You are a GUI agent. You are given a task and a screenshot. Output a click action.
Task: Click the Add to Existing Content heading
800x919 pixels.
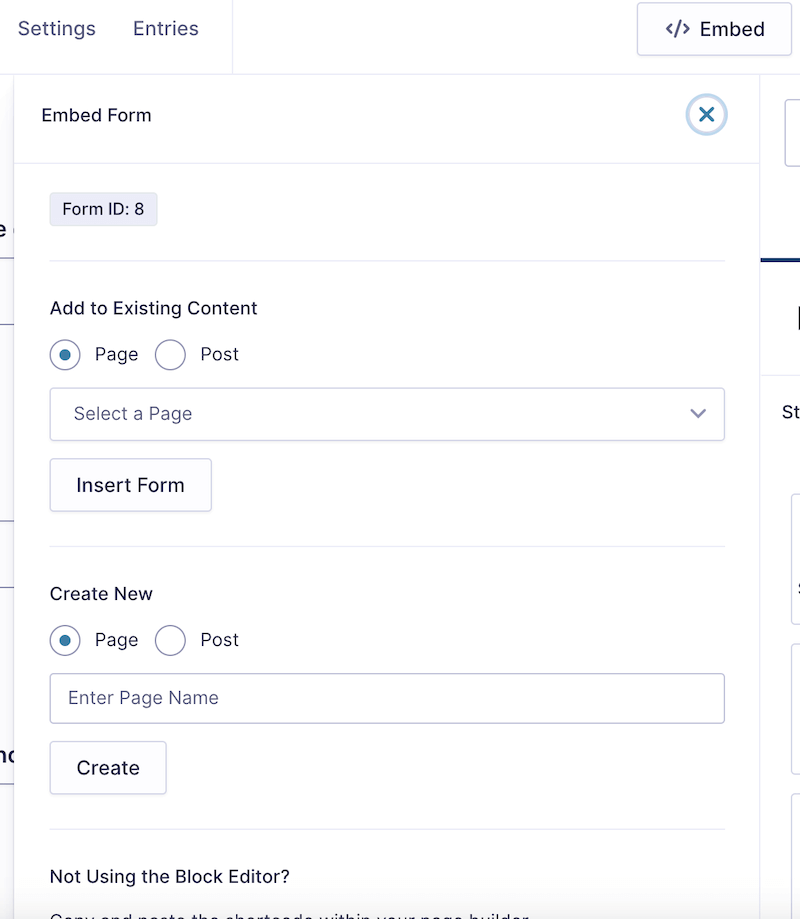point(154,308)
